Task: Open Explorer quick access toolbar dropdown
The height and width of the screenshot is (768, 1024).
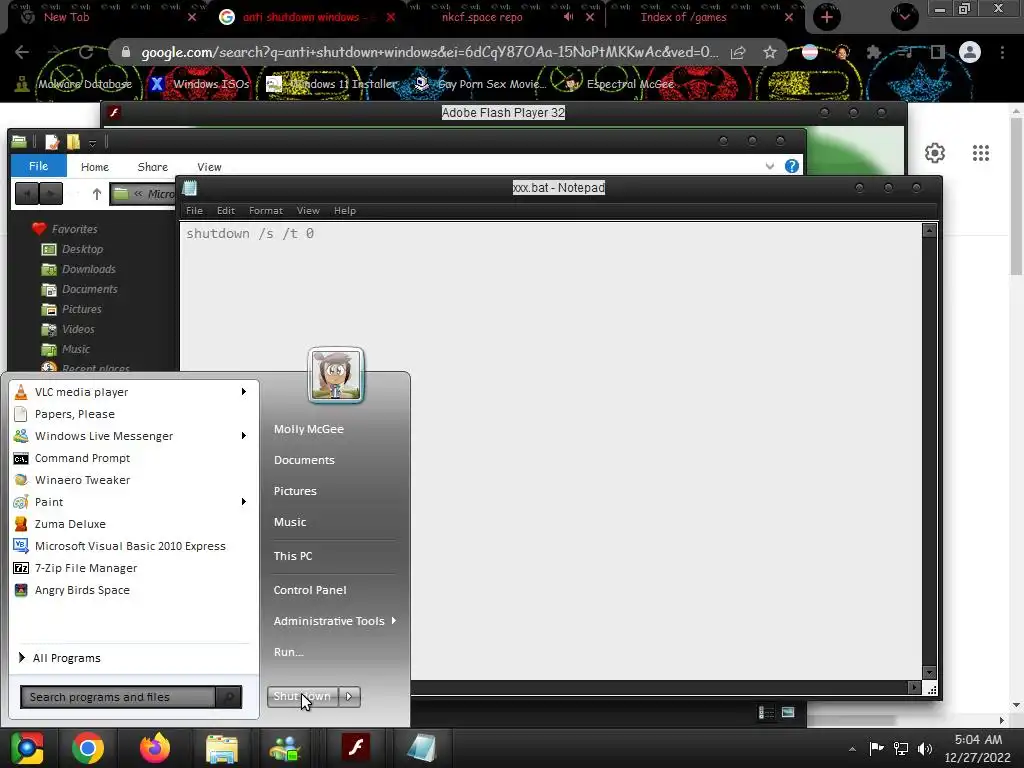Action: tap(93, 142)
